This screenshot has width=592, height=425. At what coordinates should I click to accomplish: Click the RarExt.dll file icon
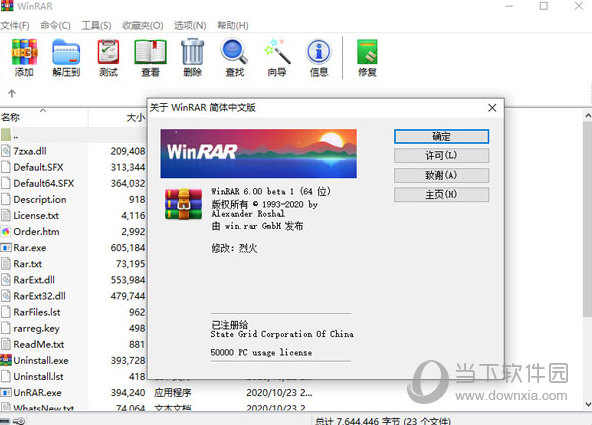pos(6,280)
